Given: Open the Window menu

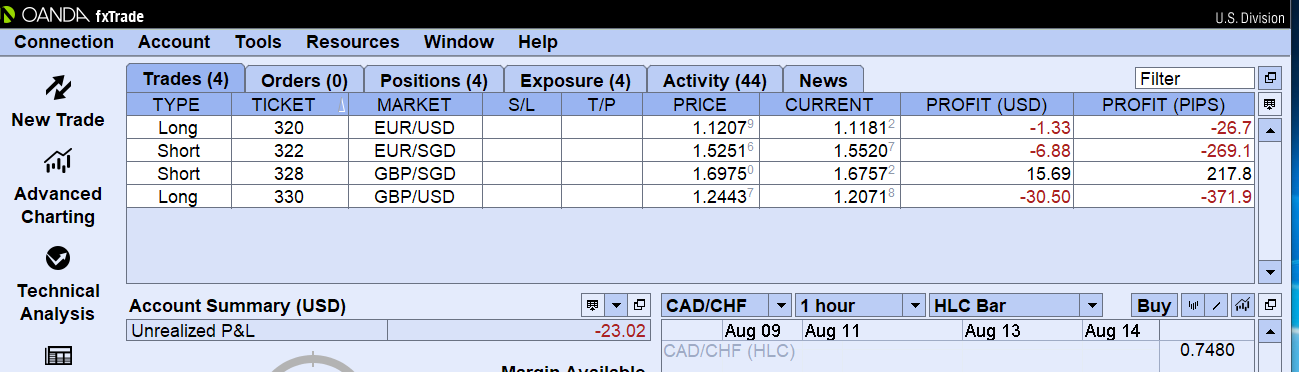Looking at the screenshot, I should click(459, 42).
